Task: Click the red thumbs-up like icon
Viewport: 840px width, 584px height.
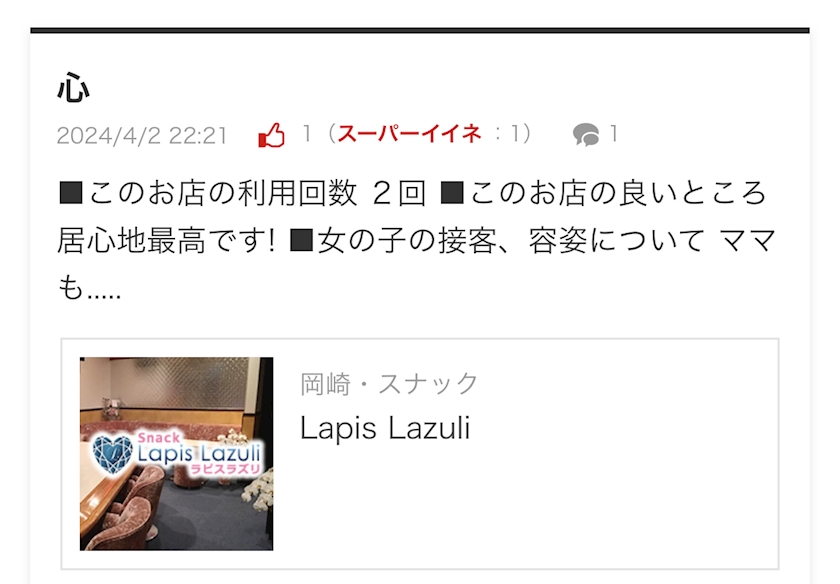Action: [272, 134]
